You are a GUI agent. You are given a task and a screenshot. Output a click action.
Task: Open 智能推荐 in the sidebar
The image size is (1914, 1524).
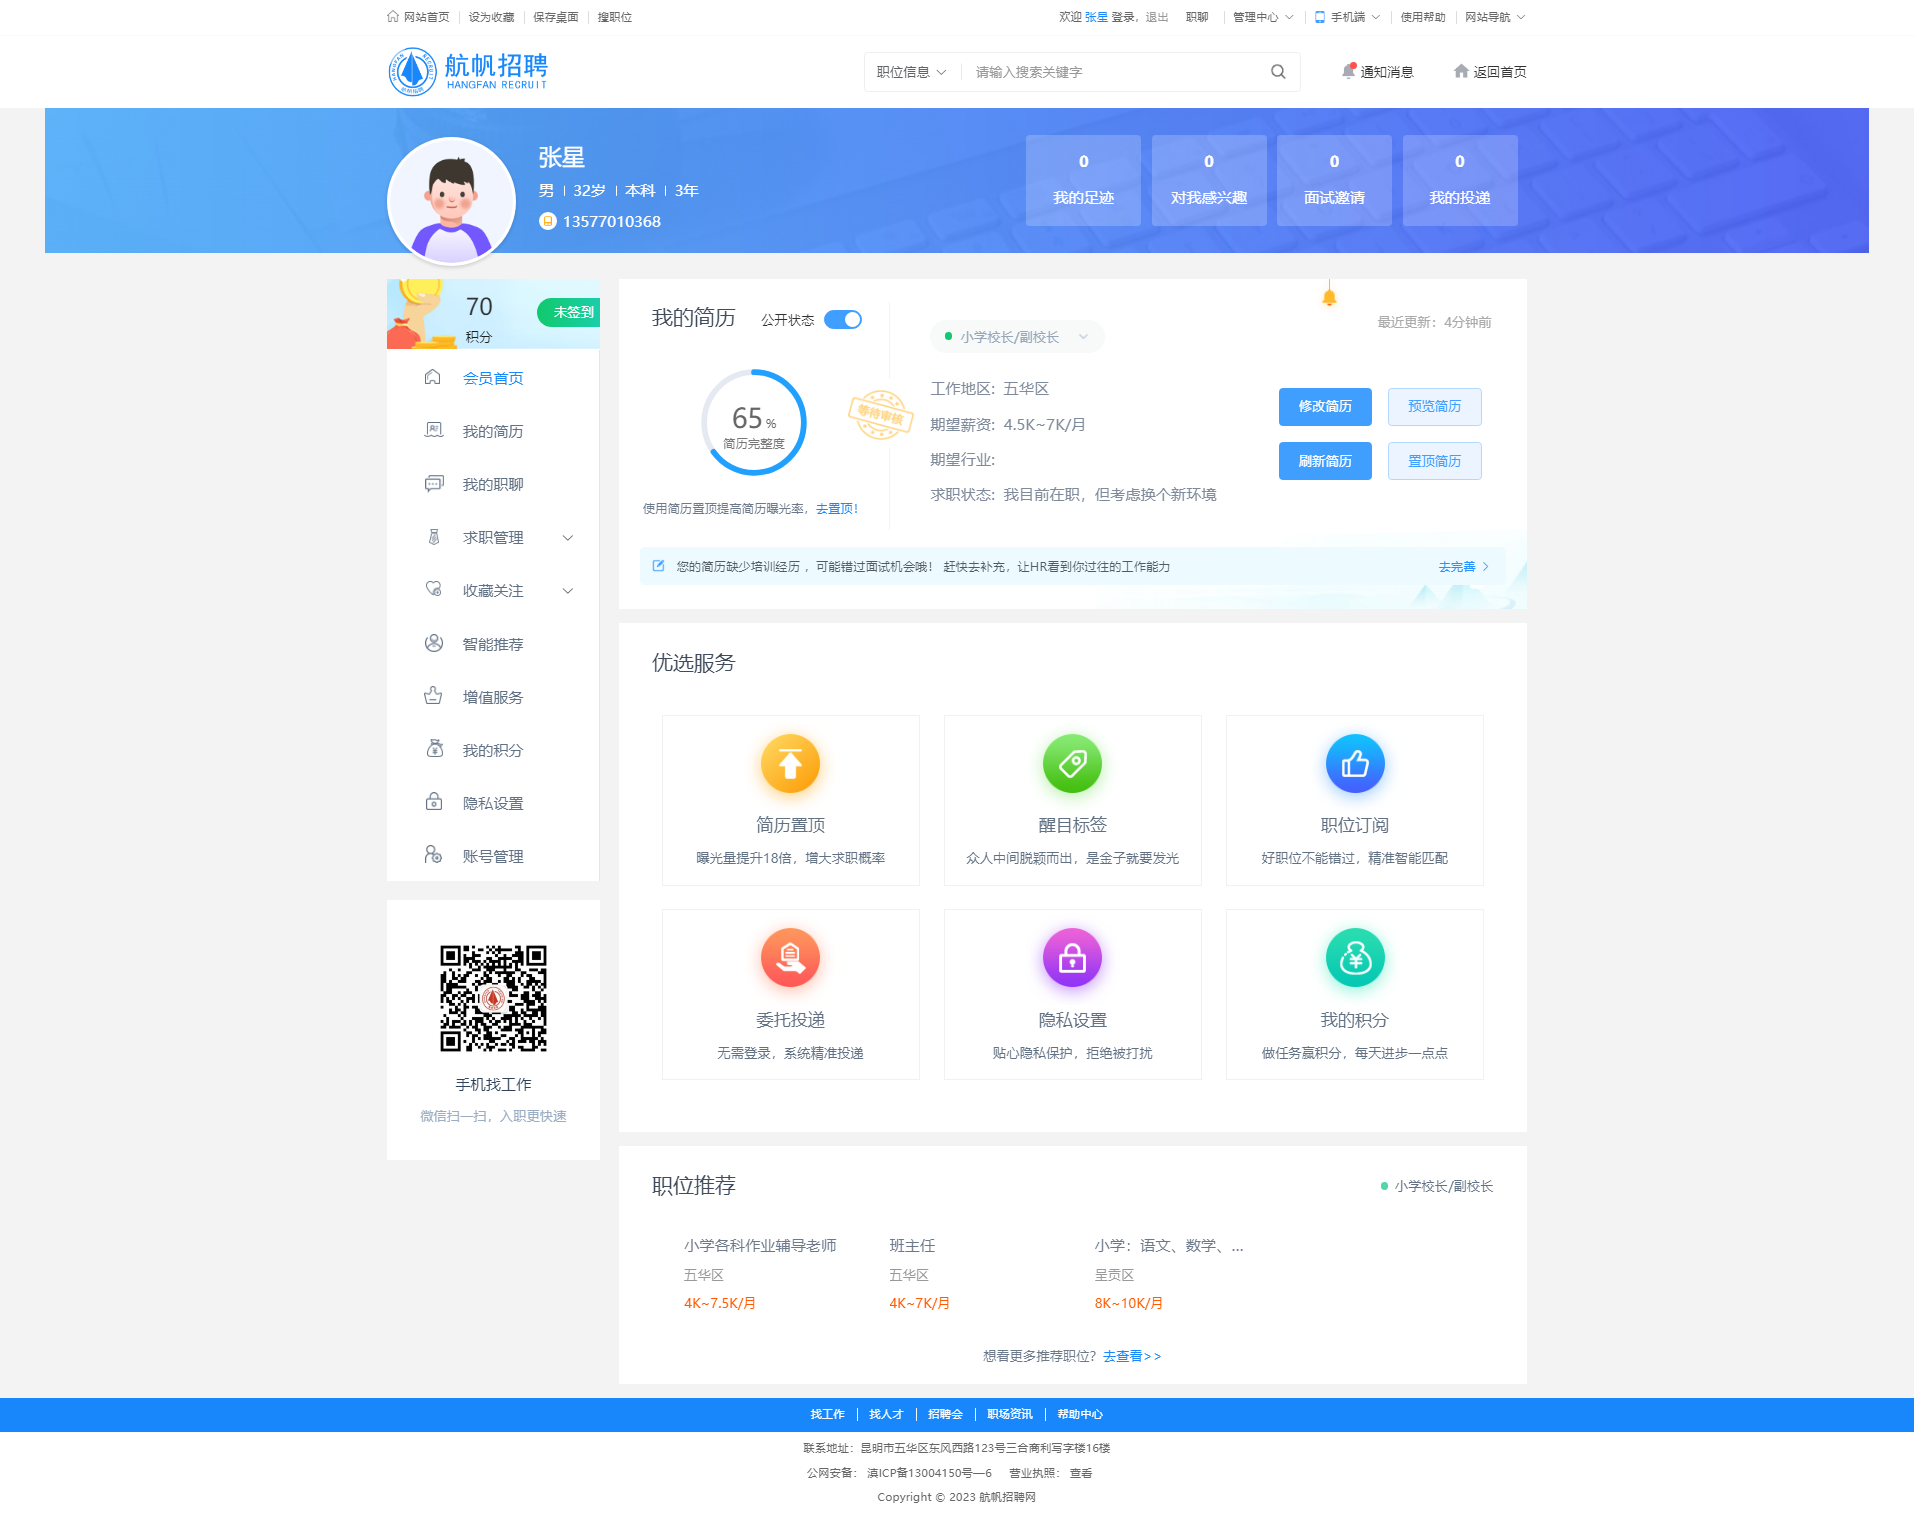pyautogui.click(x=492, y=645)
